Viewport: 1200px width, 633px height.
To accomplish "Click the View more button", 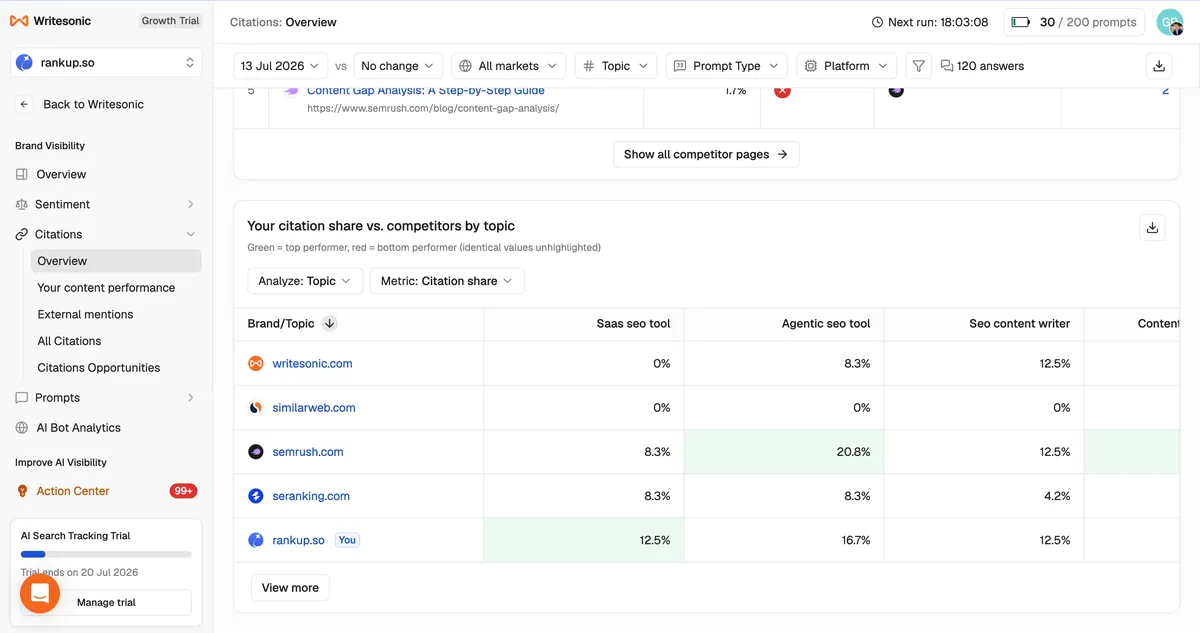I will click(290, 588).
